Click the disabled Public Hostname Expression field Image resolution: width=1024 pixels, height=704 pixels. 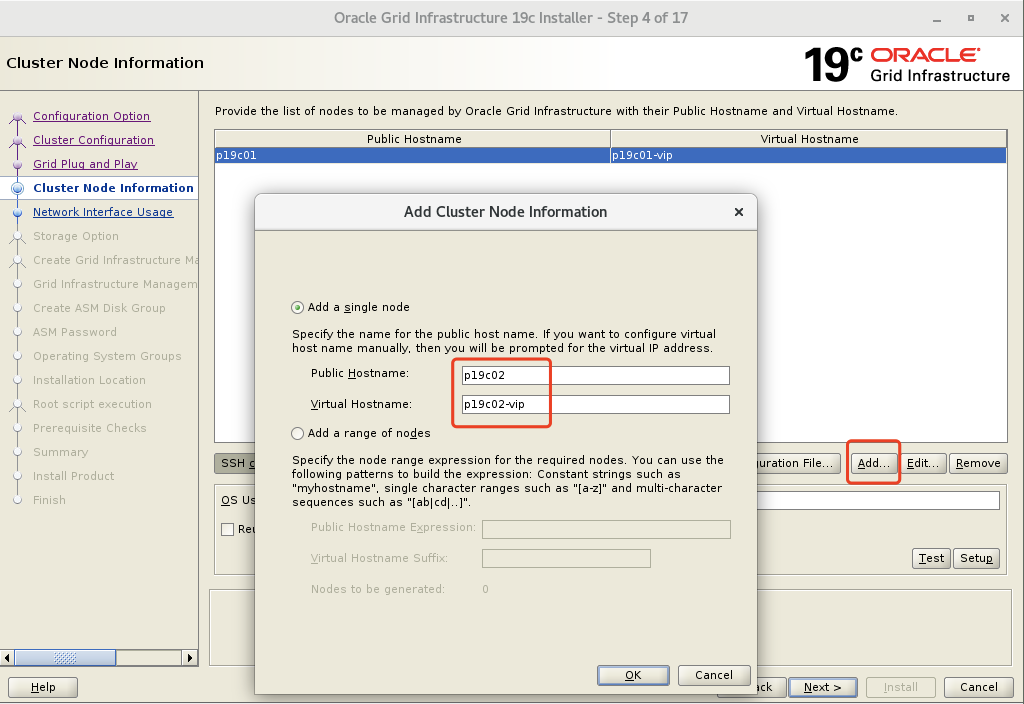tap(606, 529)
